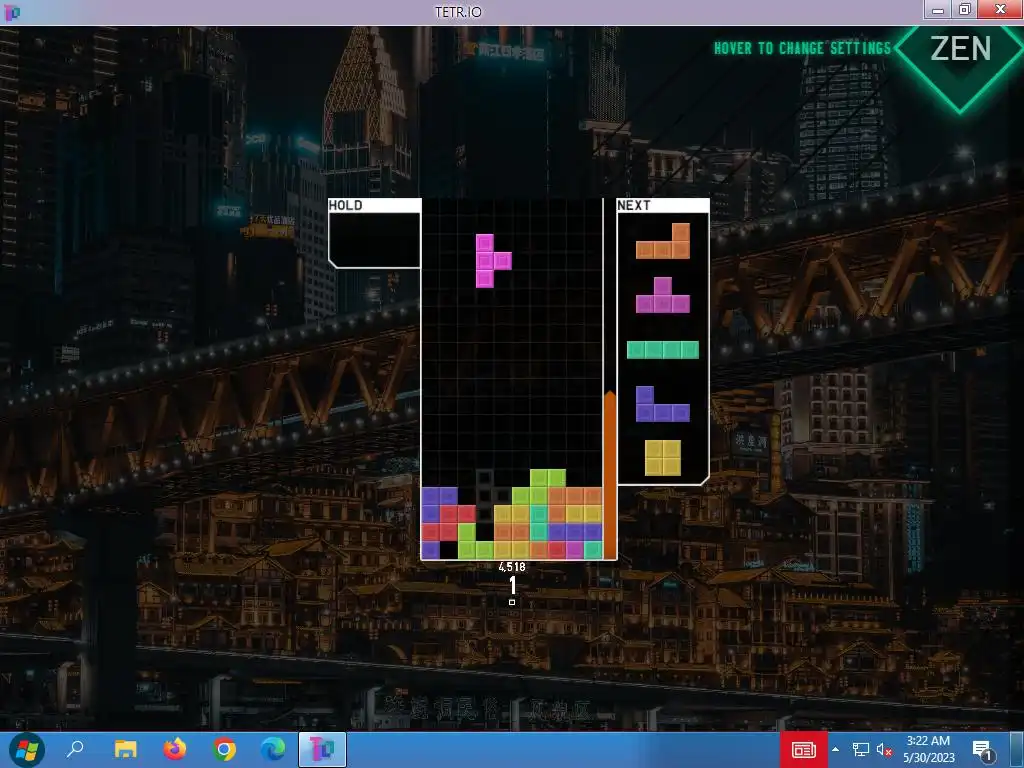Click the green I piece in NEXT queue
The image size is (1024, 768).
[663, 350]
